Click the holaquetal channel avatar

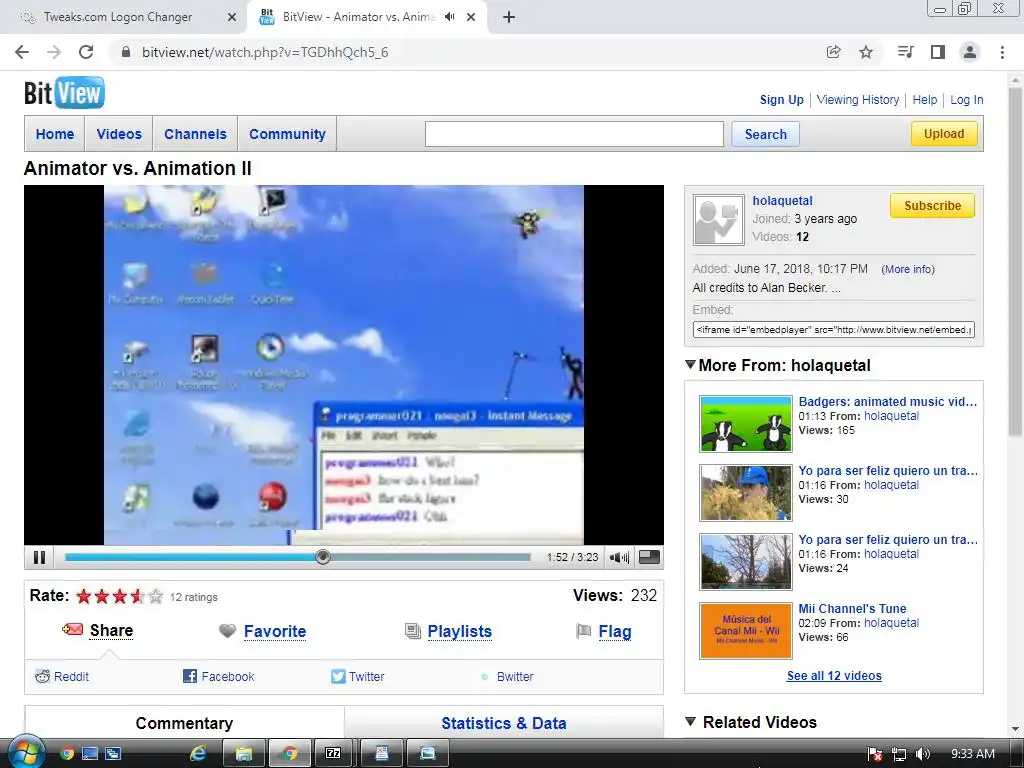[x=718, y=219]
